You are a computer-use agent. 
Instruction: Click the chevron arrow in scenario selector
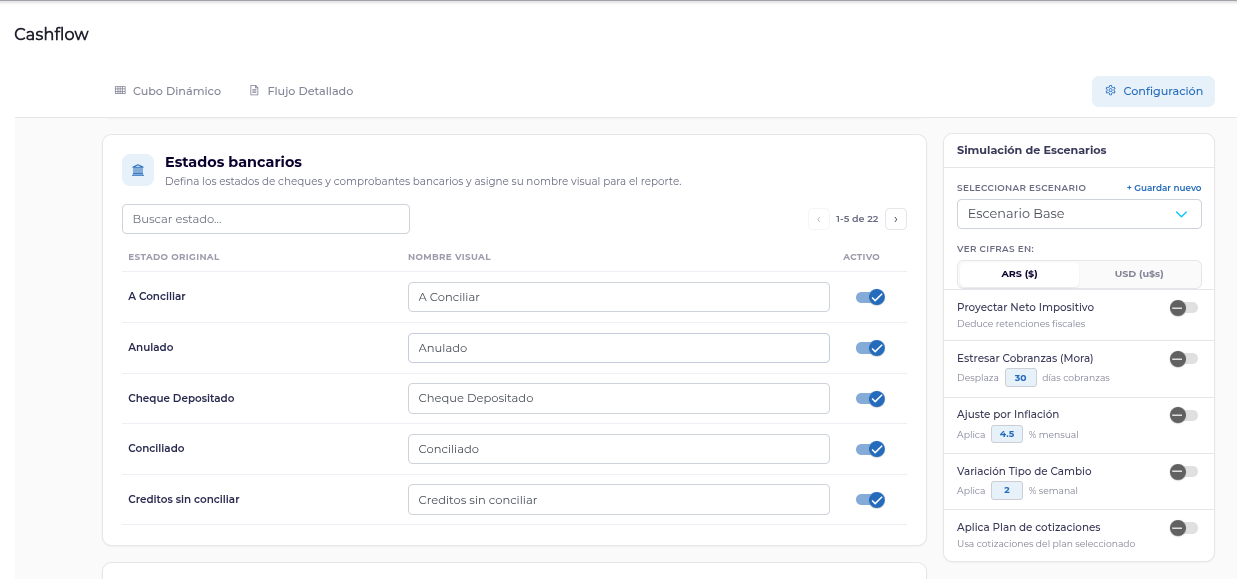point(1181,214)
